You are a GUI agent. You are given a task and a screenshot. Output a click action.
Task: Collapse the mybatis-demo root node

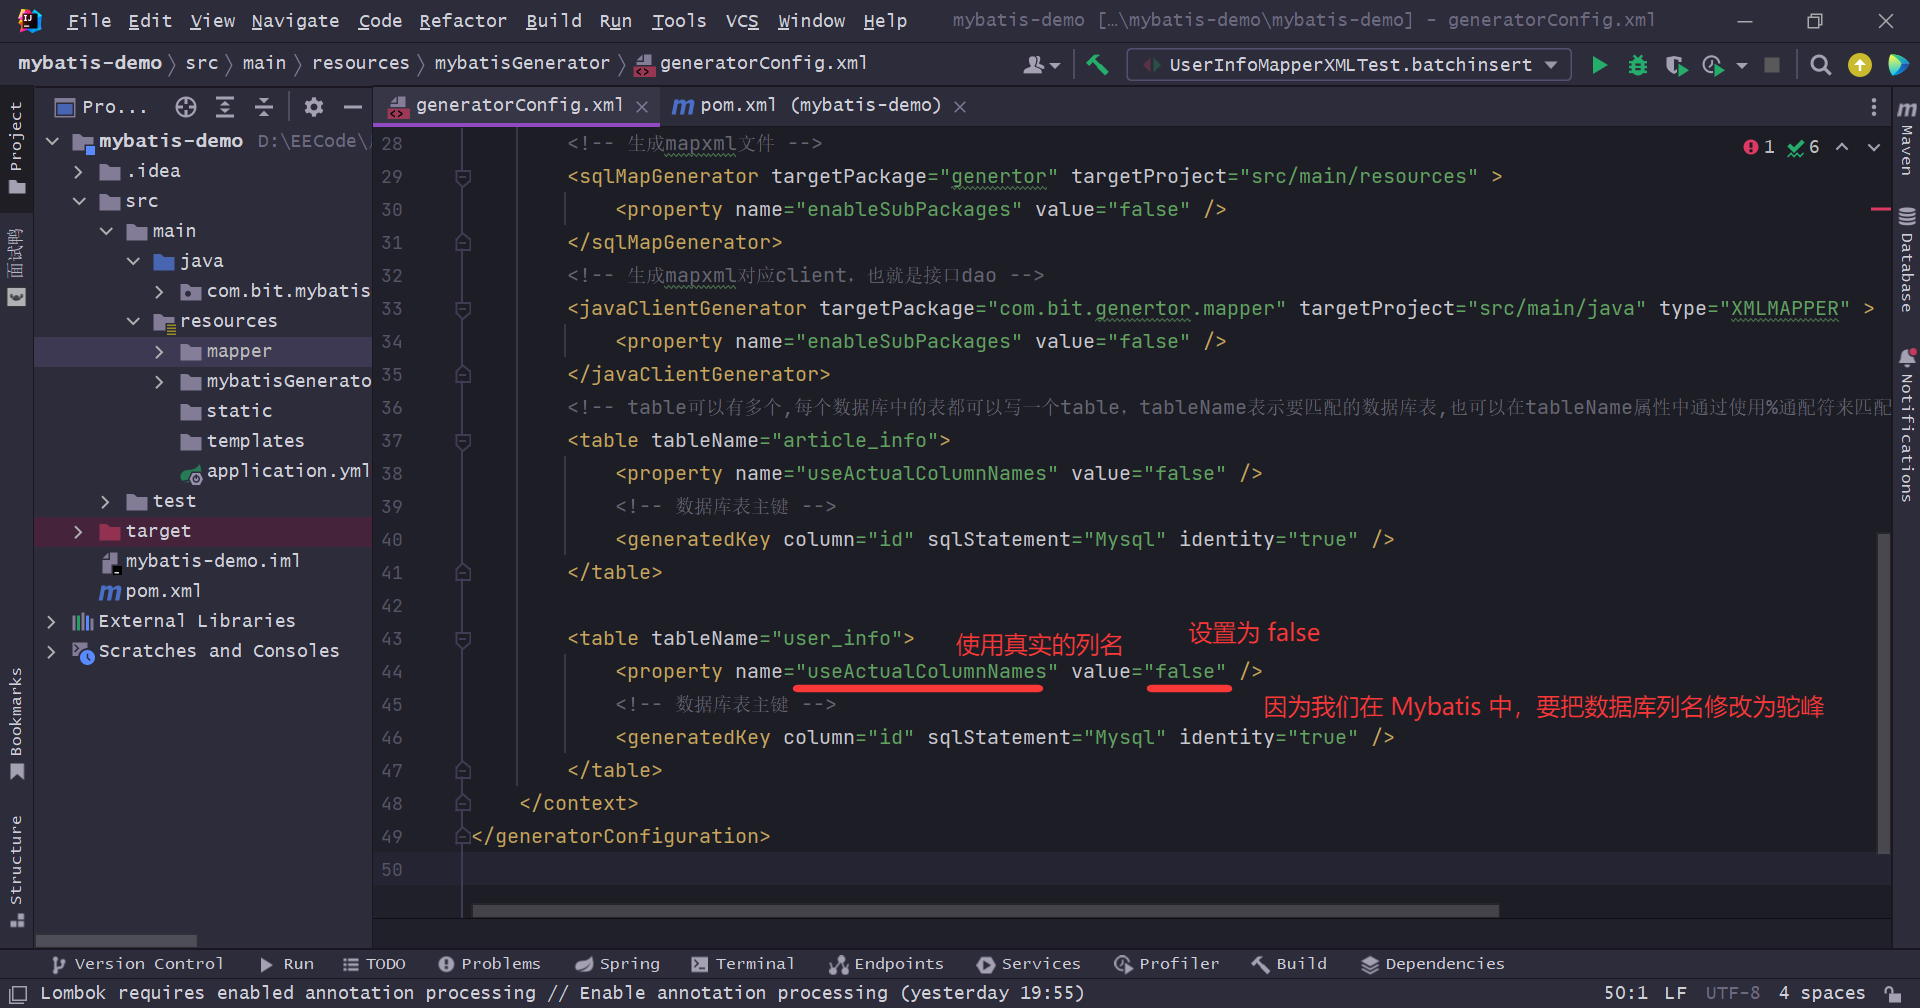[x=52, y=141]
